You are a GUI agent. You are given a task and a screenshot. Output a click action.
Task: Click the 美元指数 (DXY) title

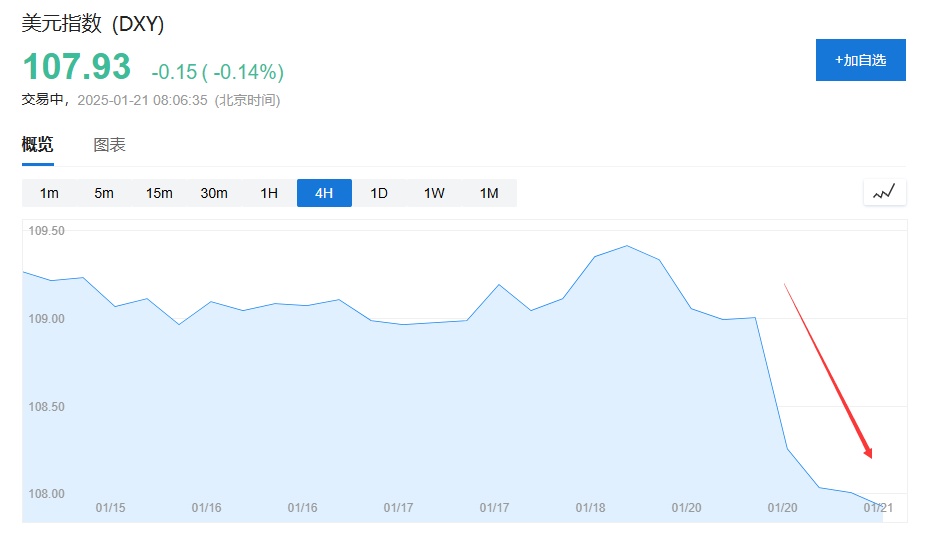coord(93,24)
